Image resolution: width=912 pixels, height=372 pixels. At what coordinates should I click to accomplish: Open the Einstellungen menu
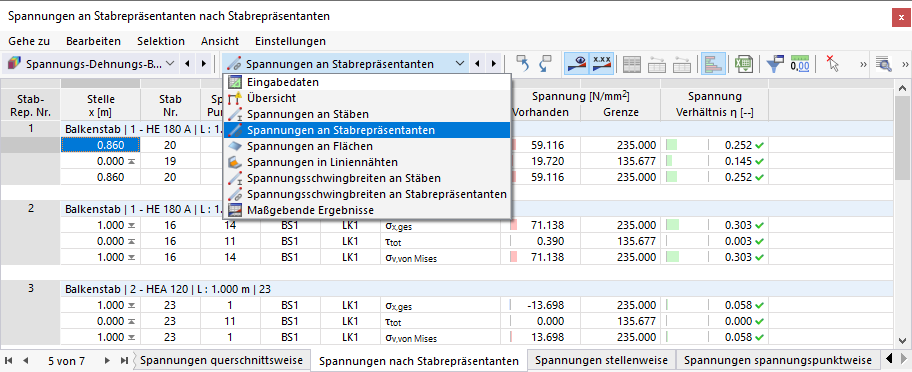pyautogui.click(x=290, y=41)
